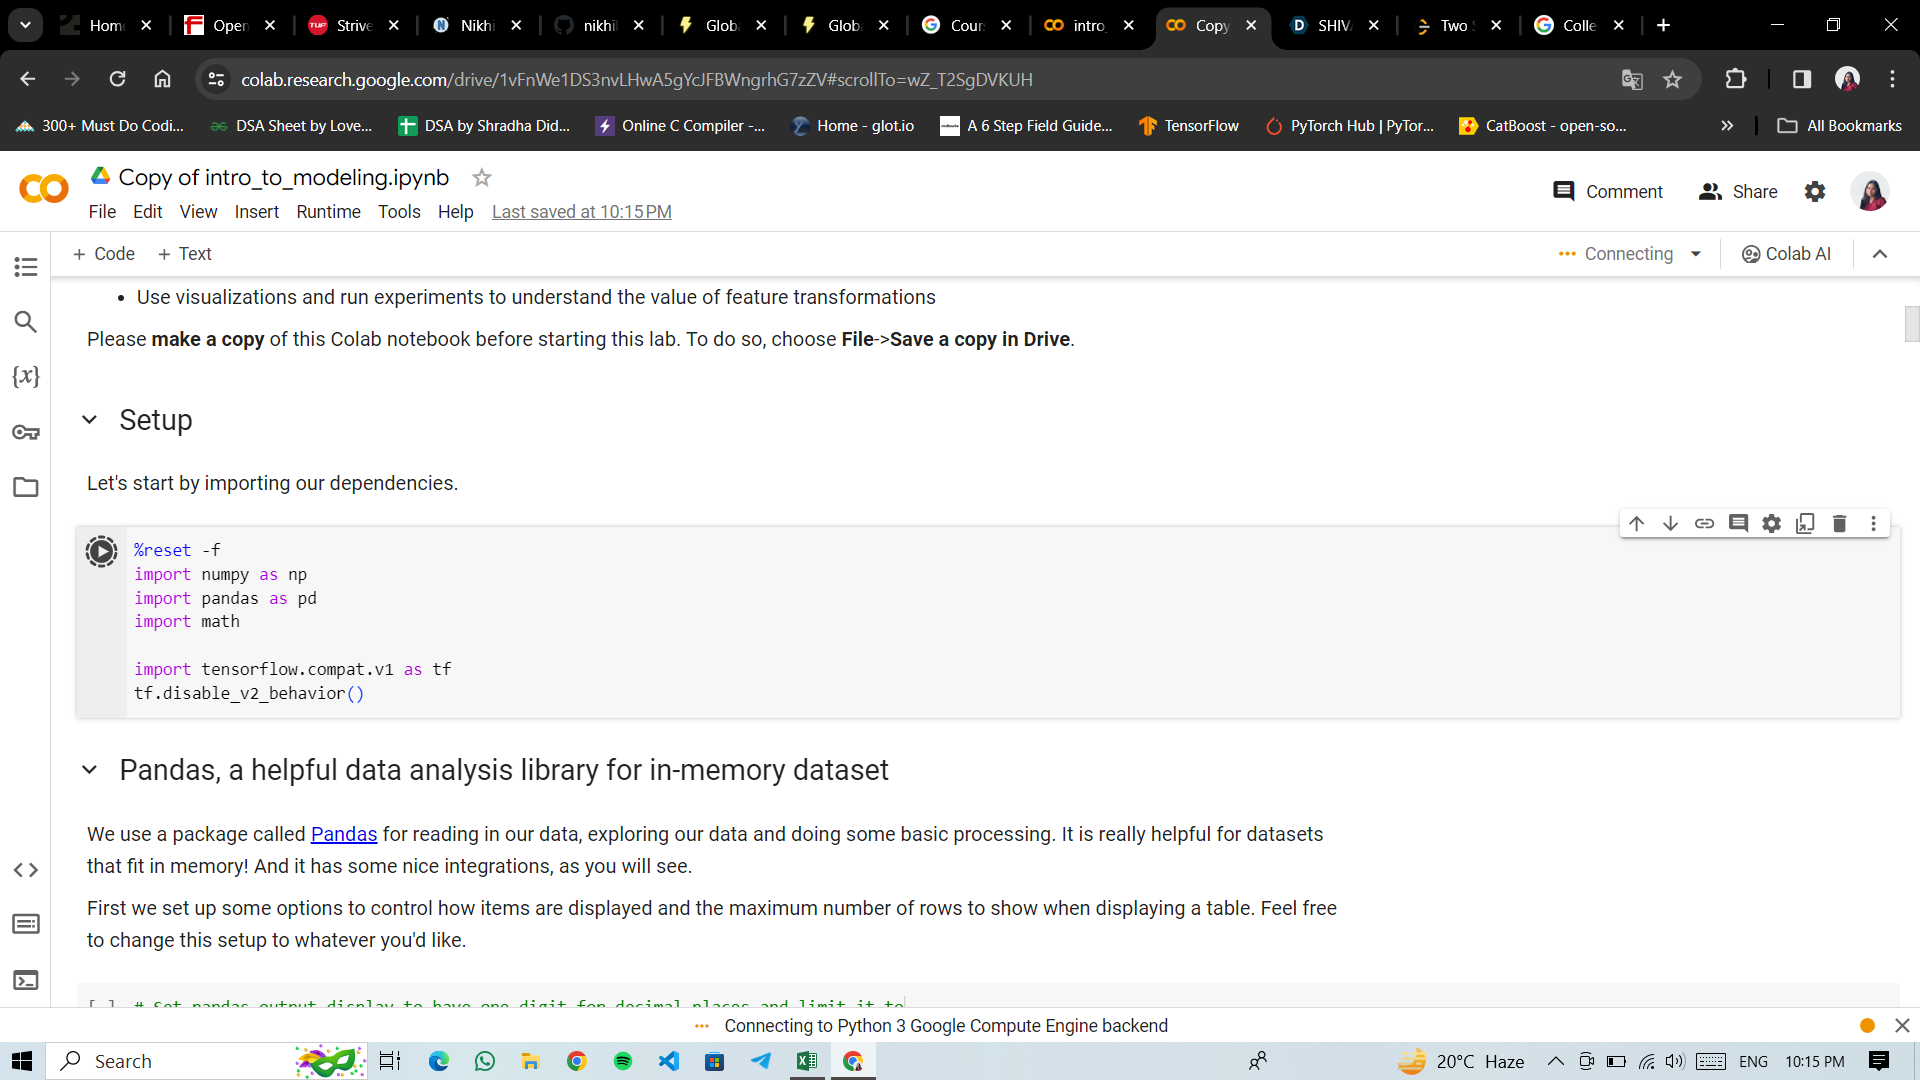Image resolution: width=1920 pixels, height=1080 pixels.
Task: Open the Runtime menu
Action: (328, 212)
